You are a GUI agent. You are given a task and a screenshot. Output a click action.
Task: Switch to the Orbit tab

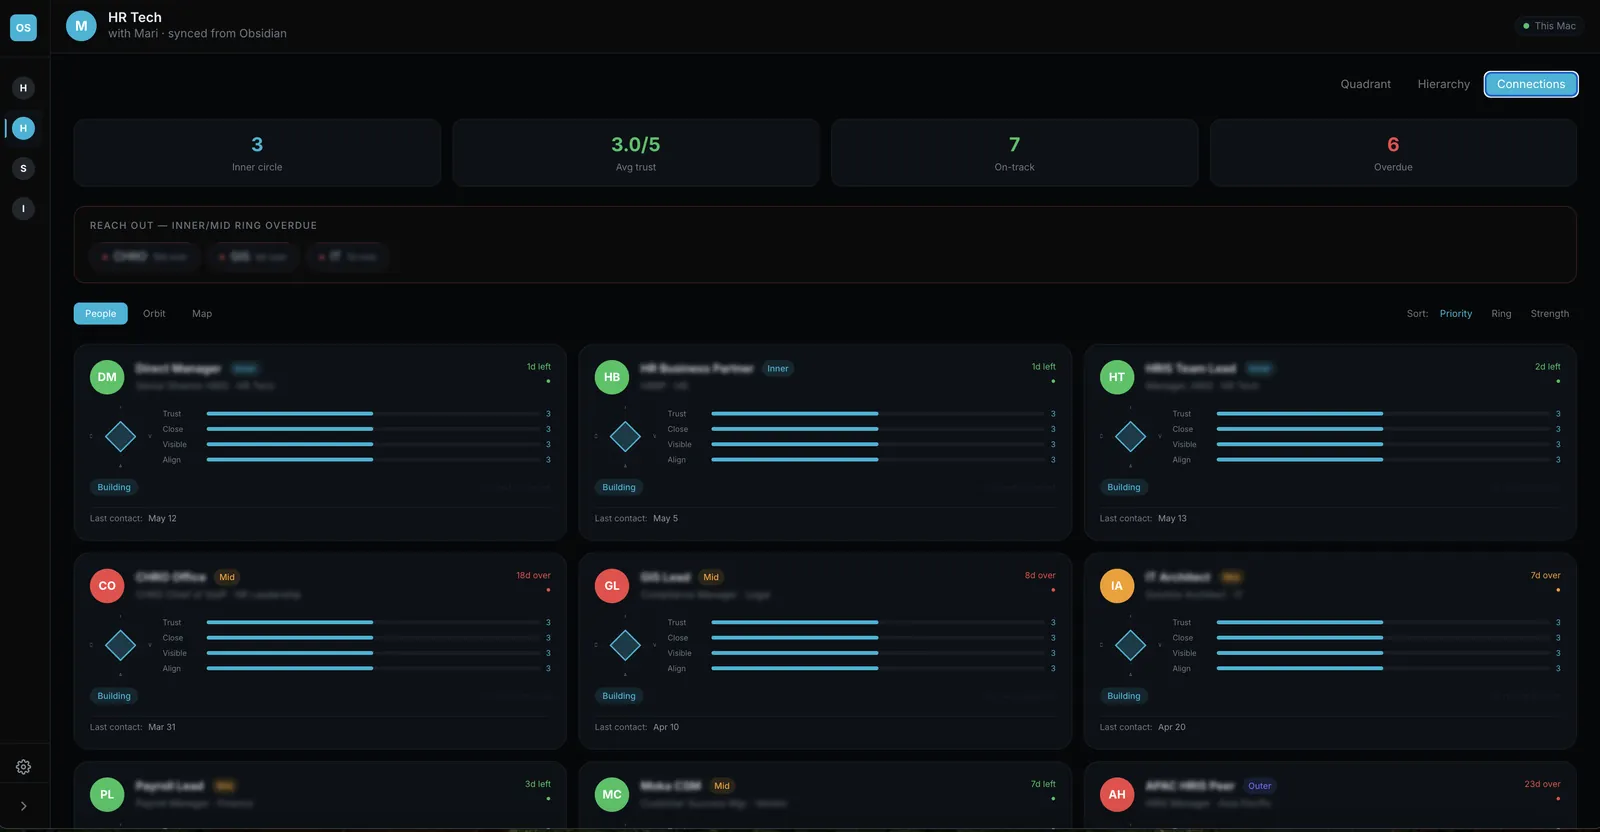coord(154,314)
